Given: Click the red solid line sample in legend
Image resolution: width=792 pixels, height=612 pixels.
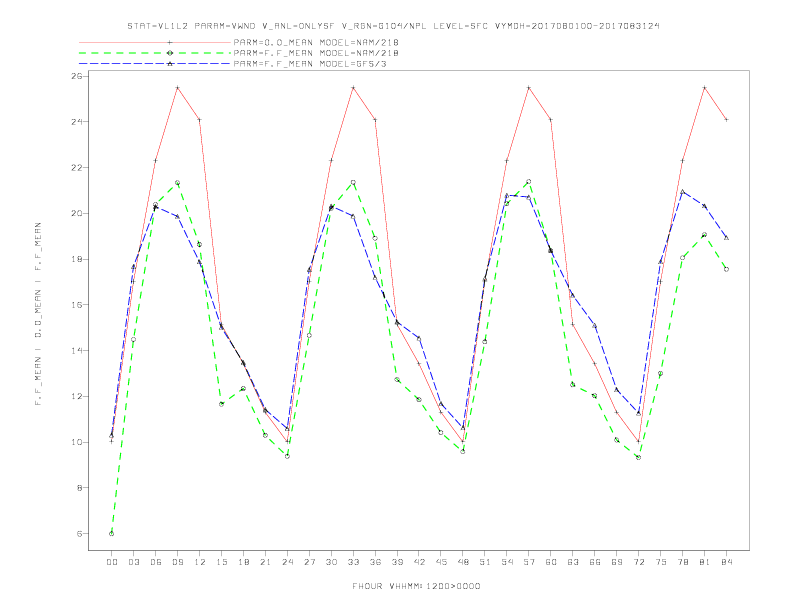Looking at the screenshot, I should 155,42.
